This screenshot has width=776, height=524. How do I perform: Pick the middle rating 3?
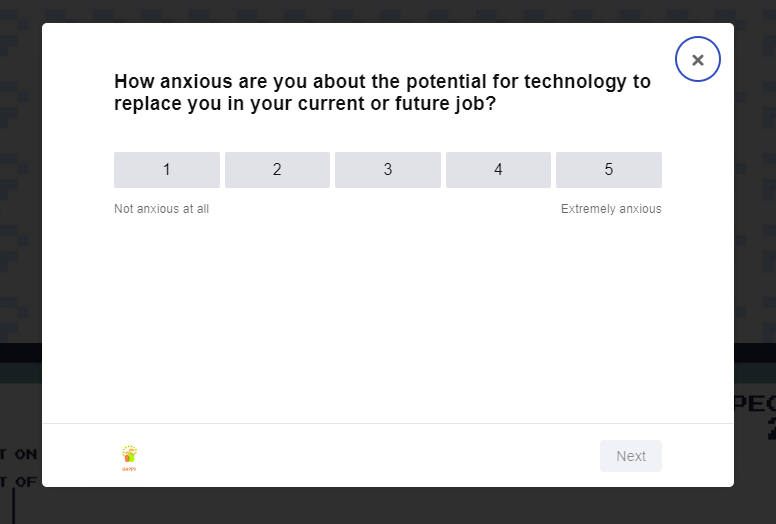pyautogui.click(x=388, y=170)
